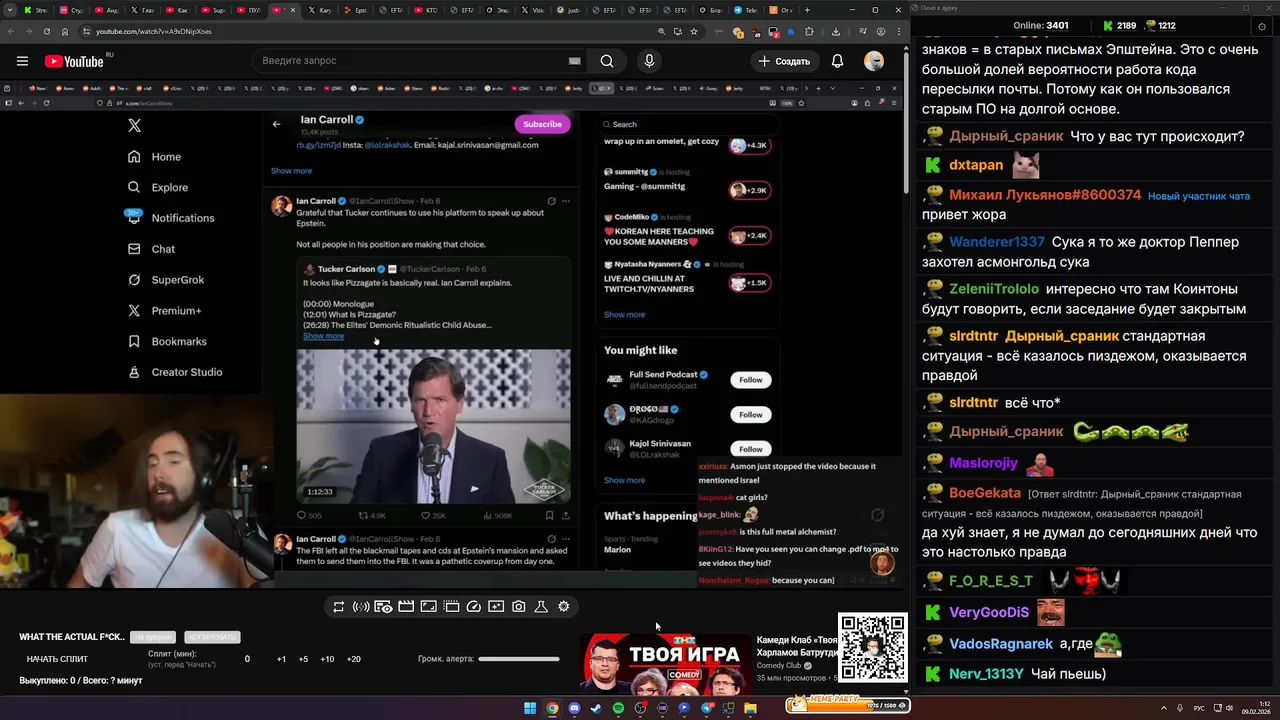Click the flask experiments icon in the toolbar
Image resolution: width=1280 pixels, height=720 pixels.
pyautogui.click(x=541, y=607)
